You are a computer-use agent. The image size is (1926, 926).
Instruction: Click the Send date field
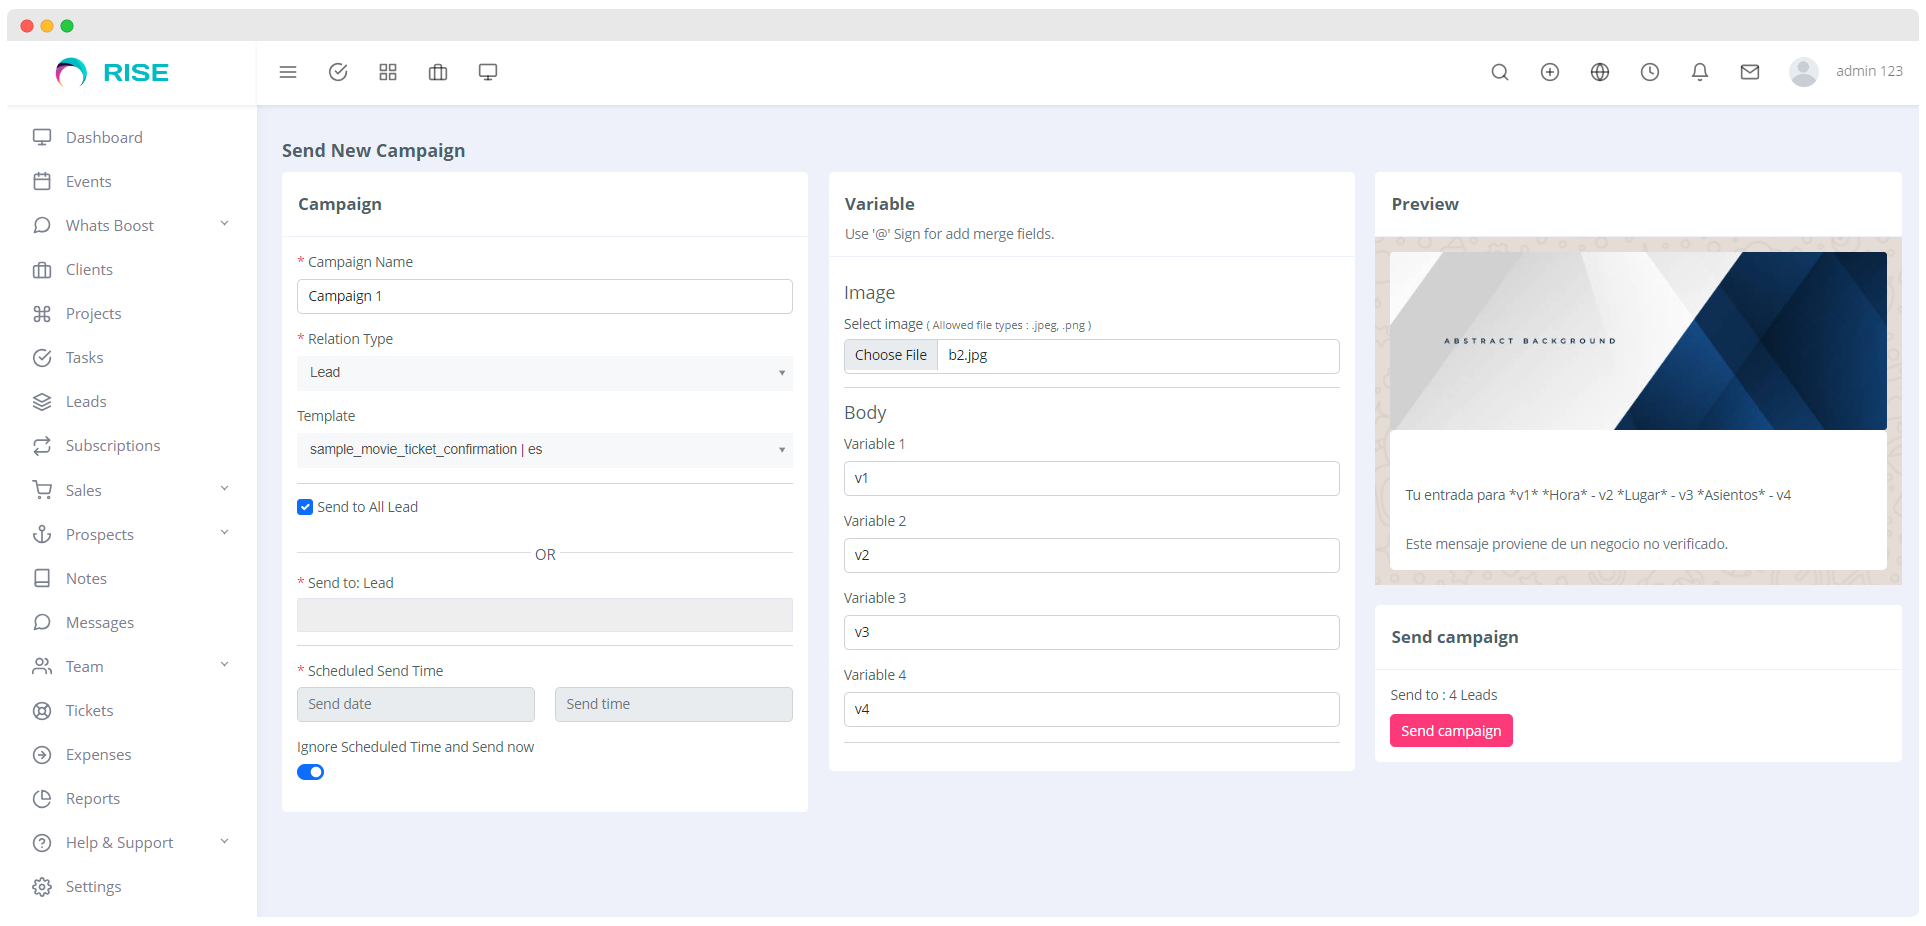point(416,704)
